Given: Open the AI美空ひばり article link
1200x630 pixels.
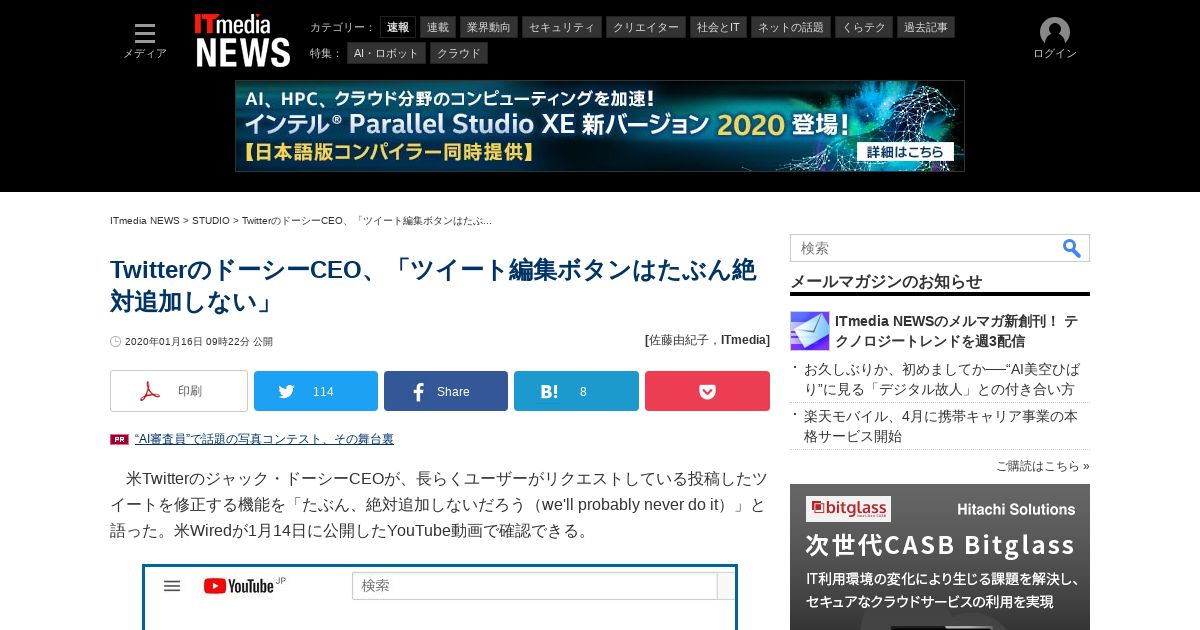Looking at the screenshot, I should (940, 379).
